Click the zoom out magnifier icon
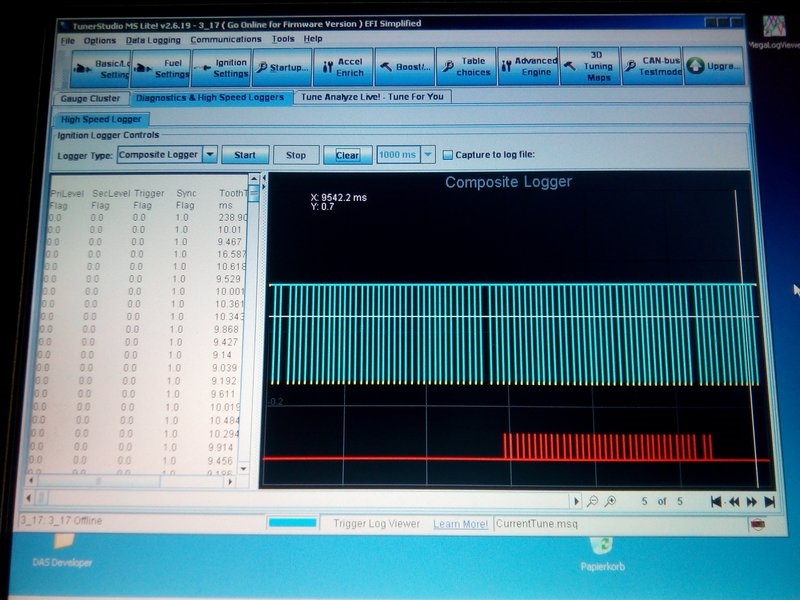The image size is (800, 600). point(593,501)
